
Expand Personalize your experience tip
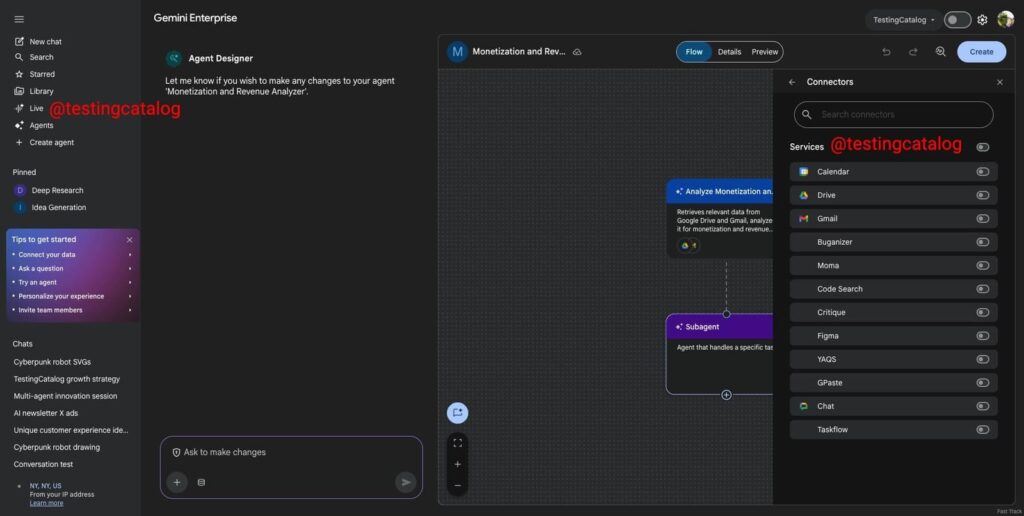[x=72, y=296]
